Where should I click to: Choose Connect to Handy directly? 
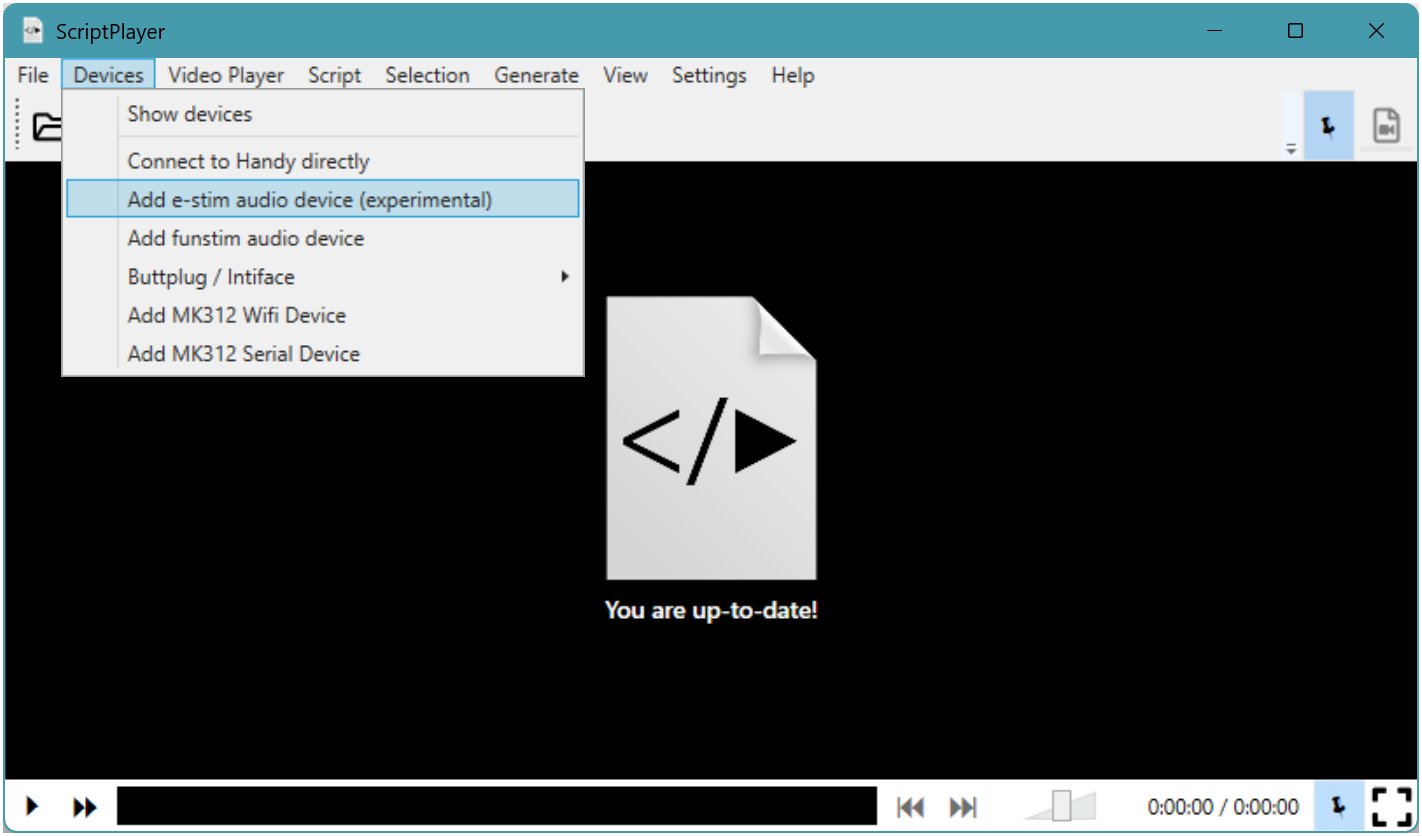(x=322, y=161)
